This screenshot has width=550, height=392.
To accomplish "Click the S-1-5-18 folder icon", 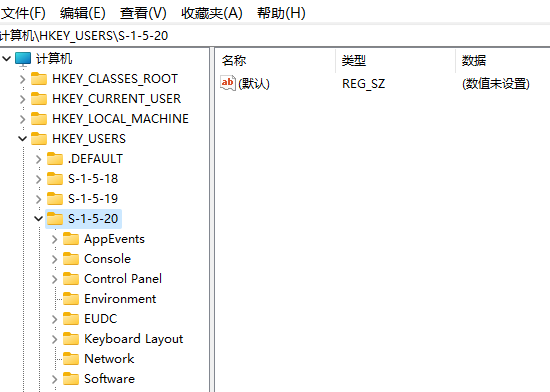I will point(55,178).
